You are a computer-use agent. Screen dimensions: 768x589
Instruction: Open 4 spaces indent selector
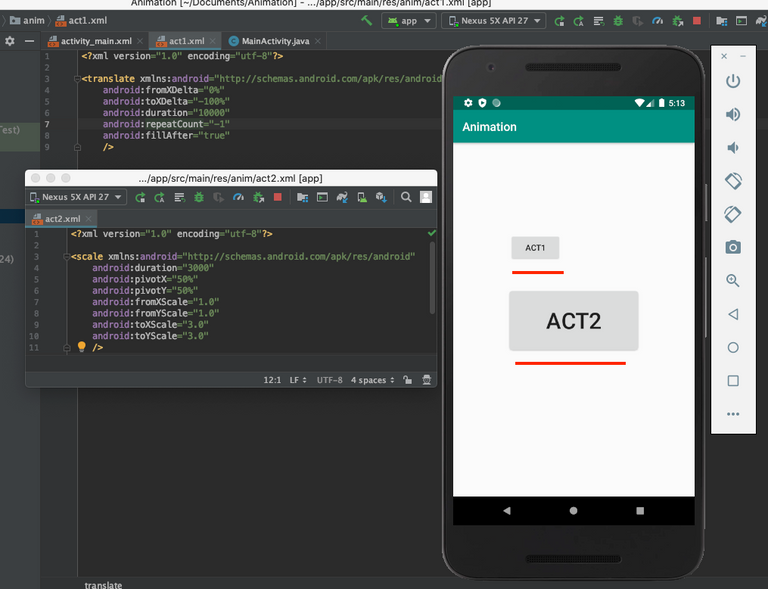372,380
